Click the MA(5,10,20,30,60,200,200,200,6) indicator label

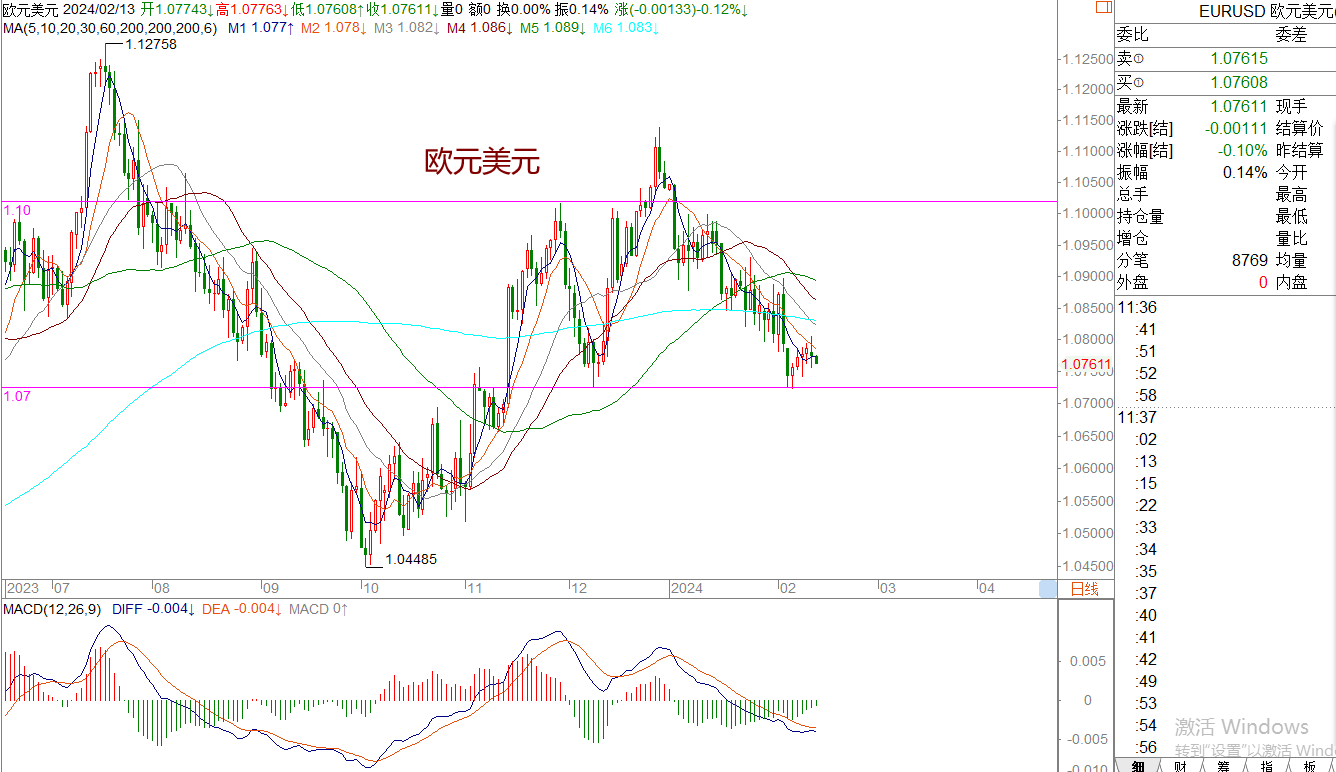coord(109,28)
